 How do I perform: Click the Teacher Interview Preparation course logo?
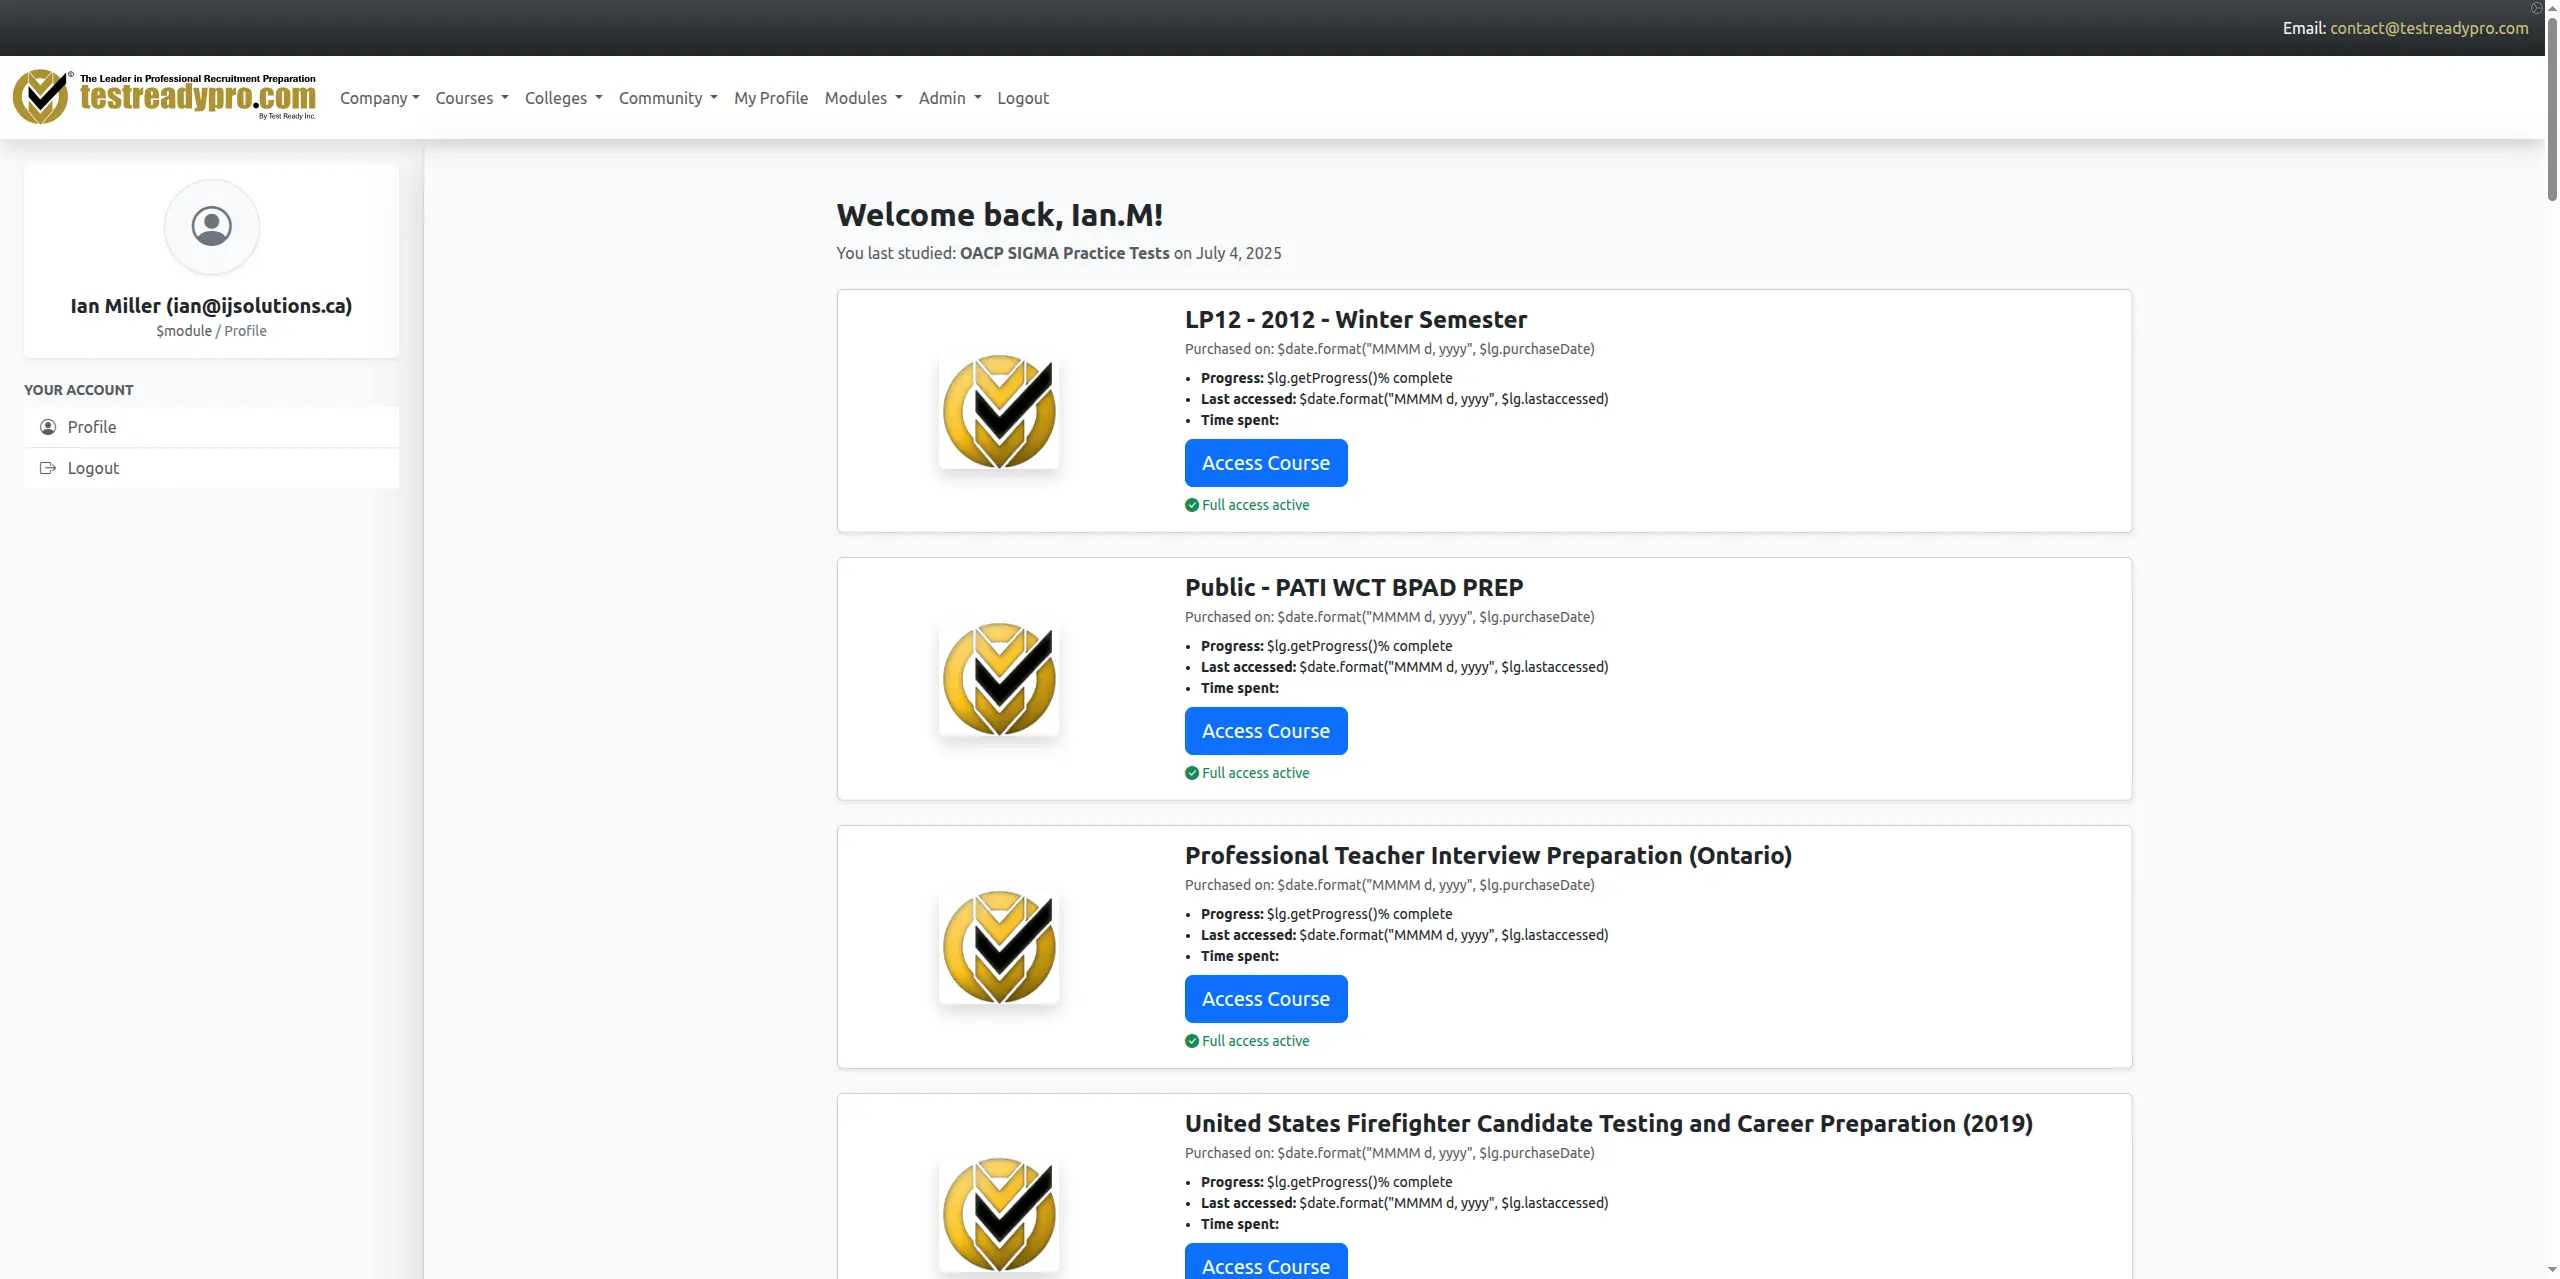point(999,947)
